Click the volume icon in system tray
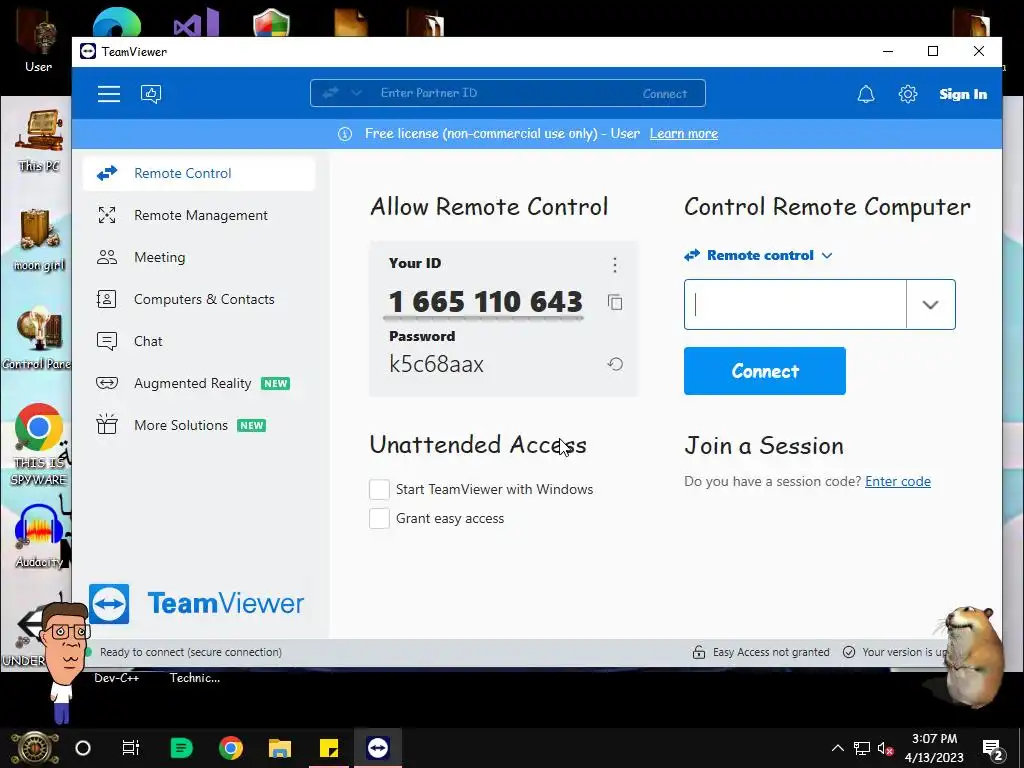This screenshot has width=1024, height=768. 886,748
